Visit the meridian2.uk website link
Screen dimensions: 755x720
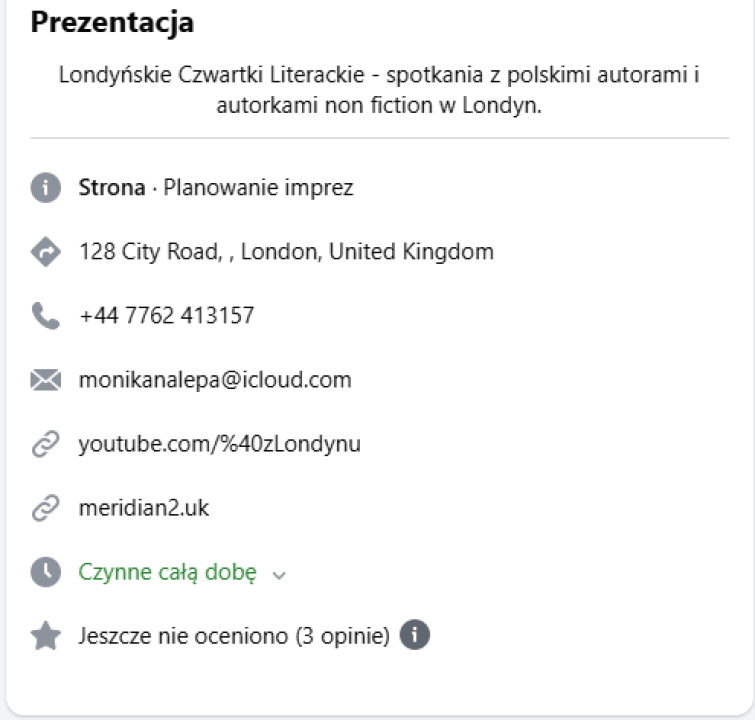click(x=144, y=508)
